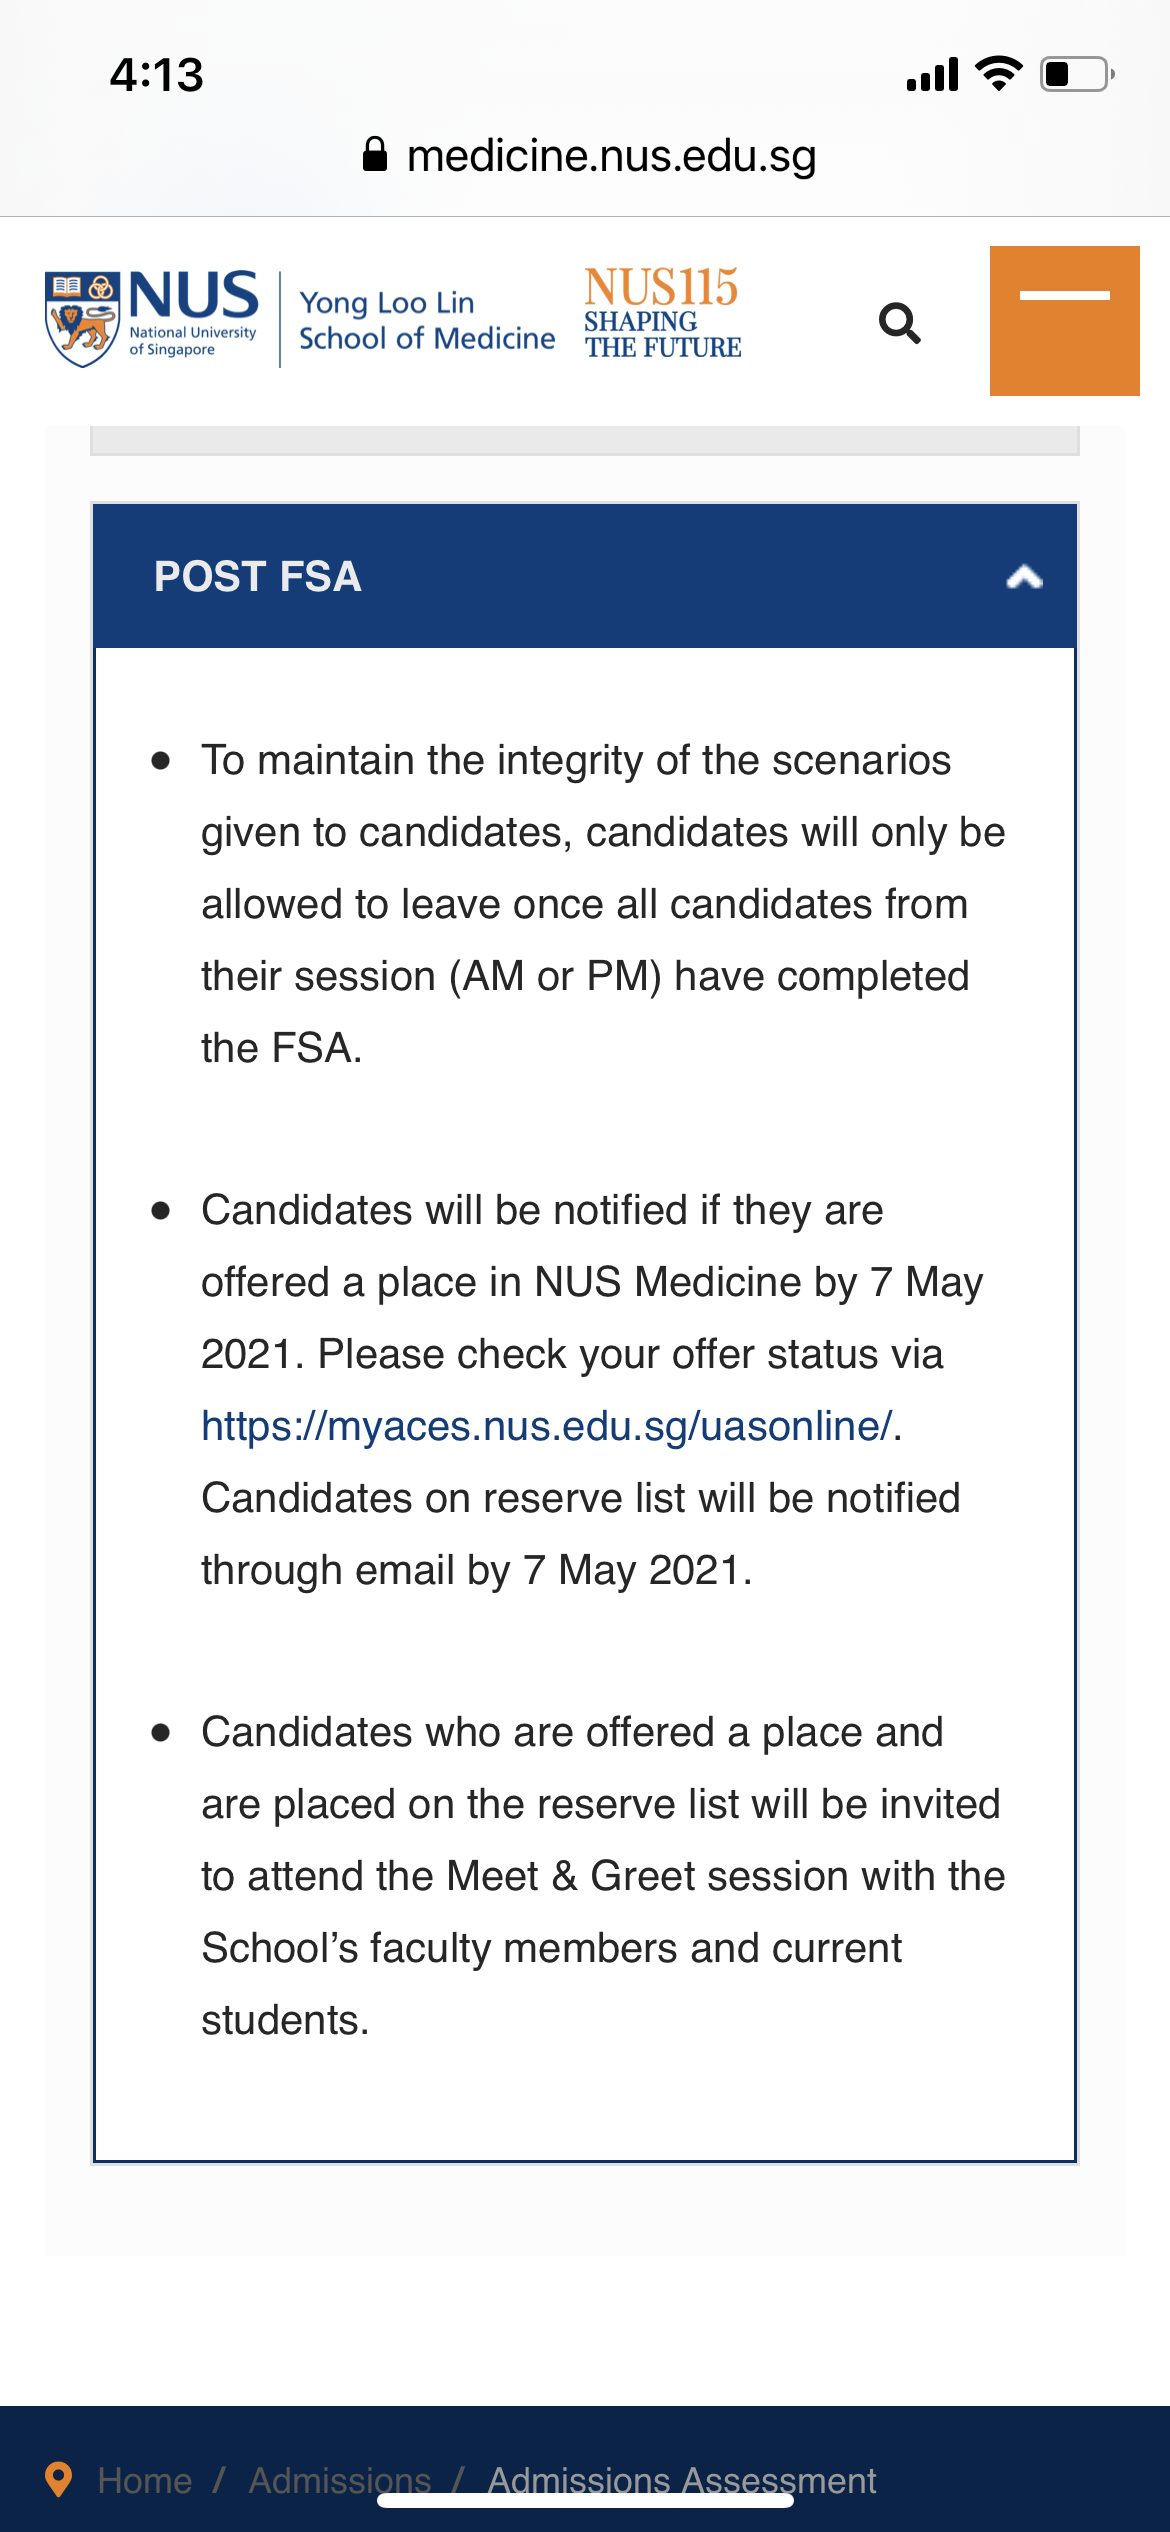Open the Admissions breadcrumb link
The image size is (1170, 2532).
pyautogui.click(x=339, y=2480)
